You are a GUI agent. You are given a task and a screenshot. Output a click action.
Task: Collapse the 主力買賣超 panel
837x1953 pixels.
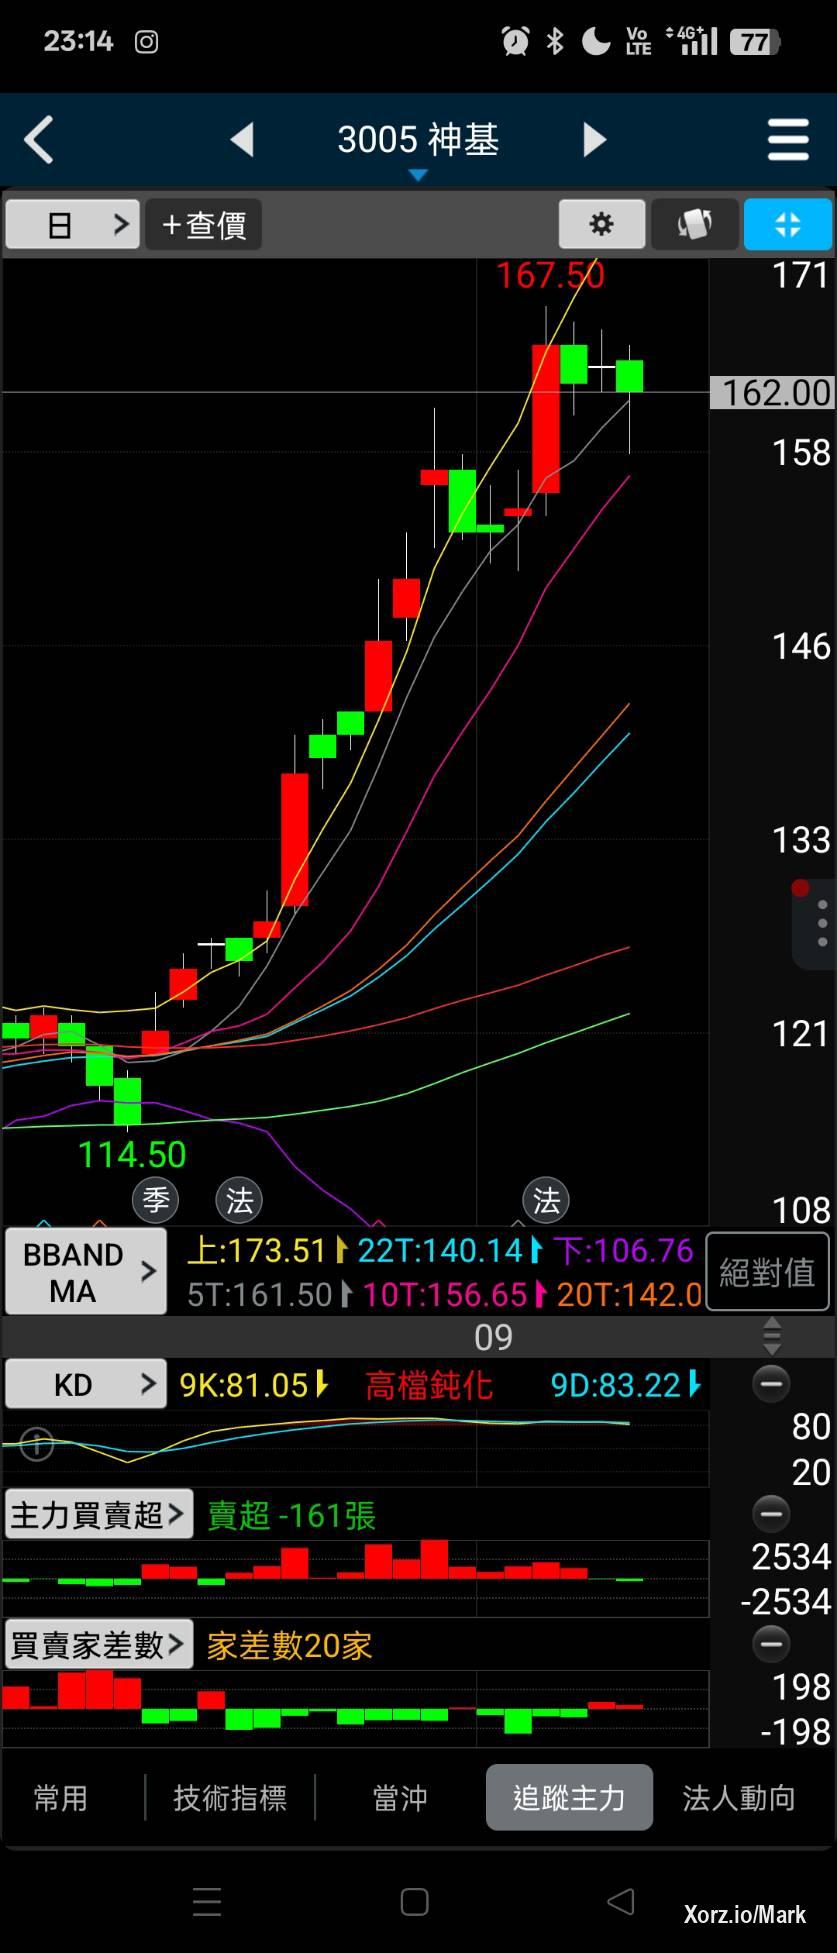point(771,1514)
